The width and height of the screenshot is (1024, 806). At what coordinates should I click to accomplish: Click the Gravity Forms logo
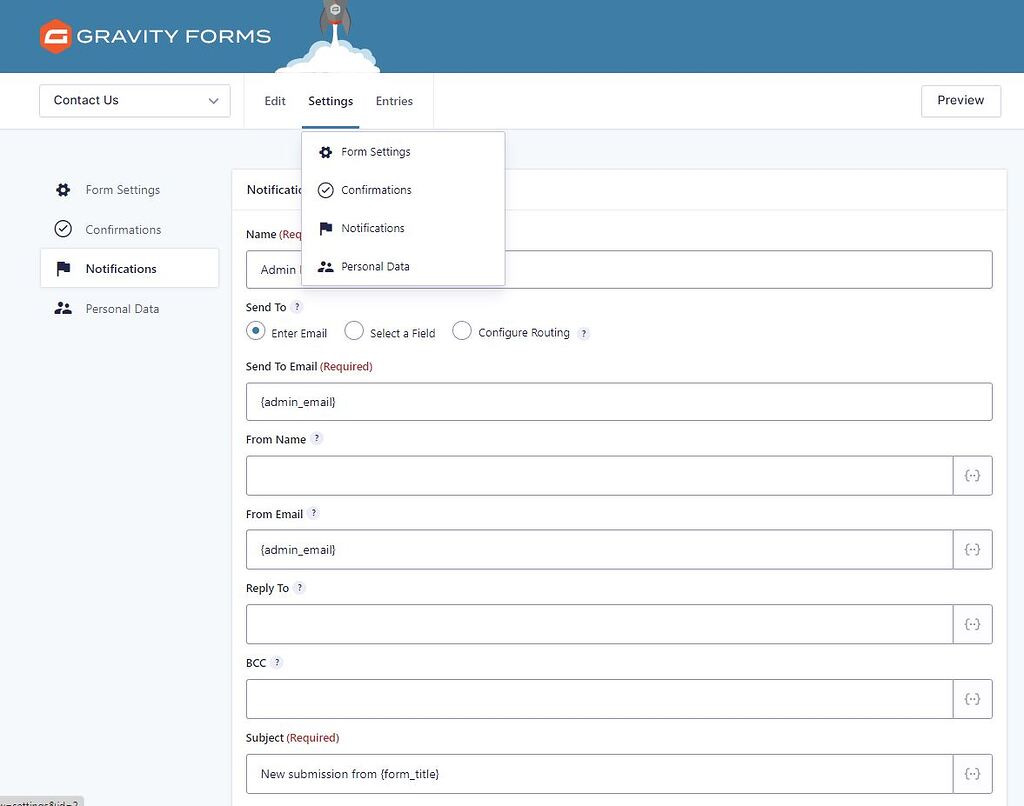point(155,35)
